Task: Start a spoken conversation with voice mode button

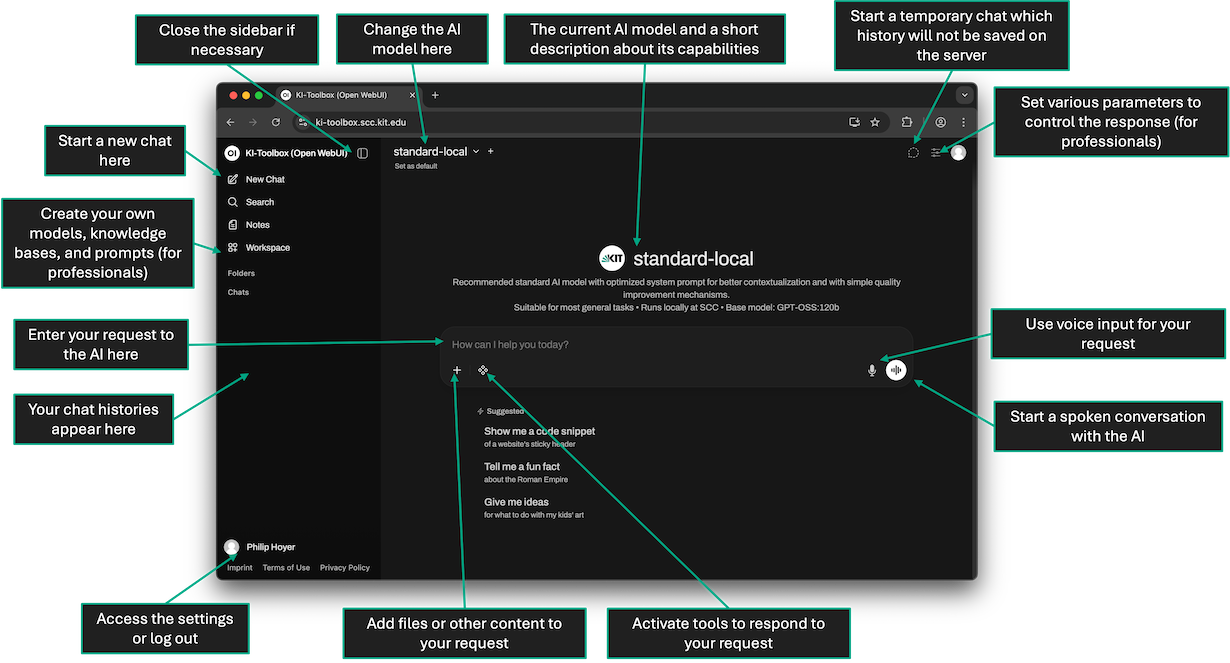Action: pyautogui.click(x=896, y=370)
